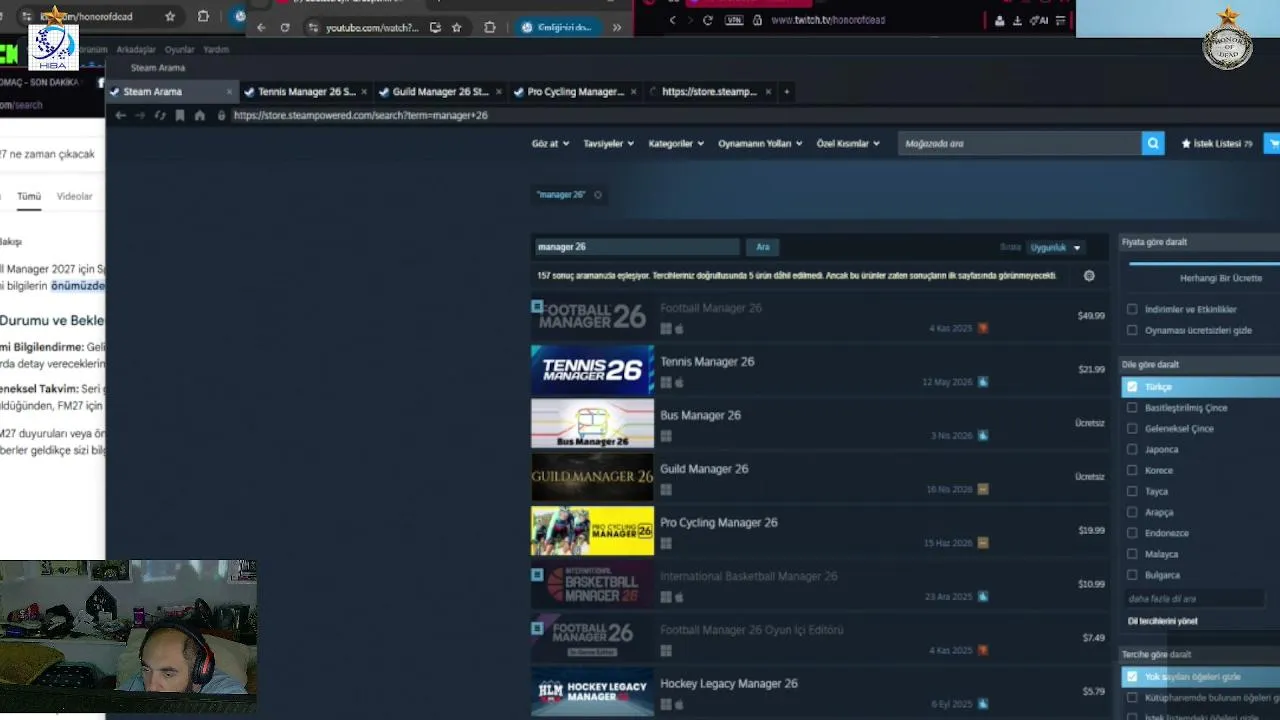Focus the Mağazada ara search box
Viewport: 1280px width, 720px height.
click(x=1020, y=144)
